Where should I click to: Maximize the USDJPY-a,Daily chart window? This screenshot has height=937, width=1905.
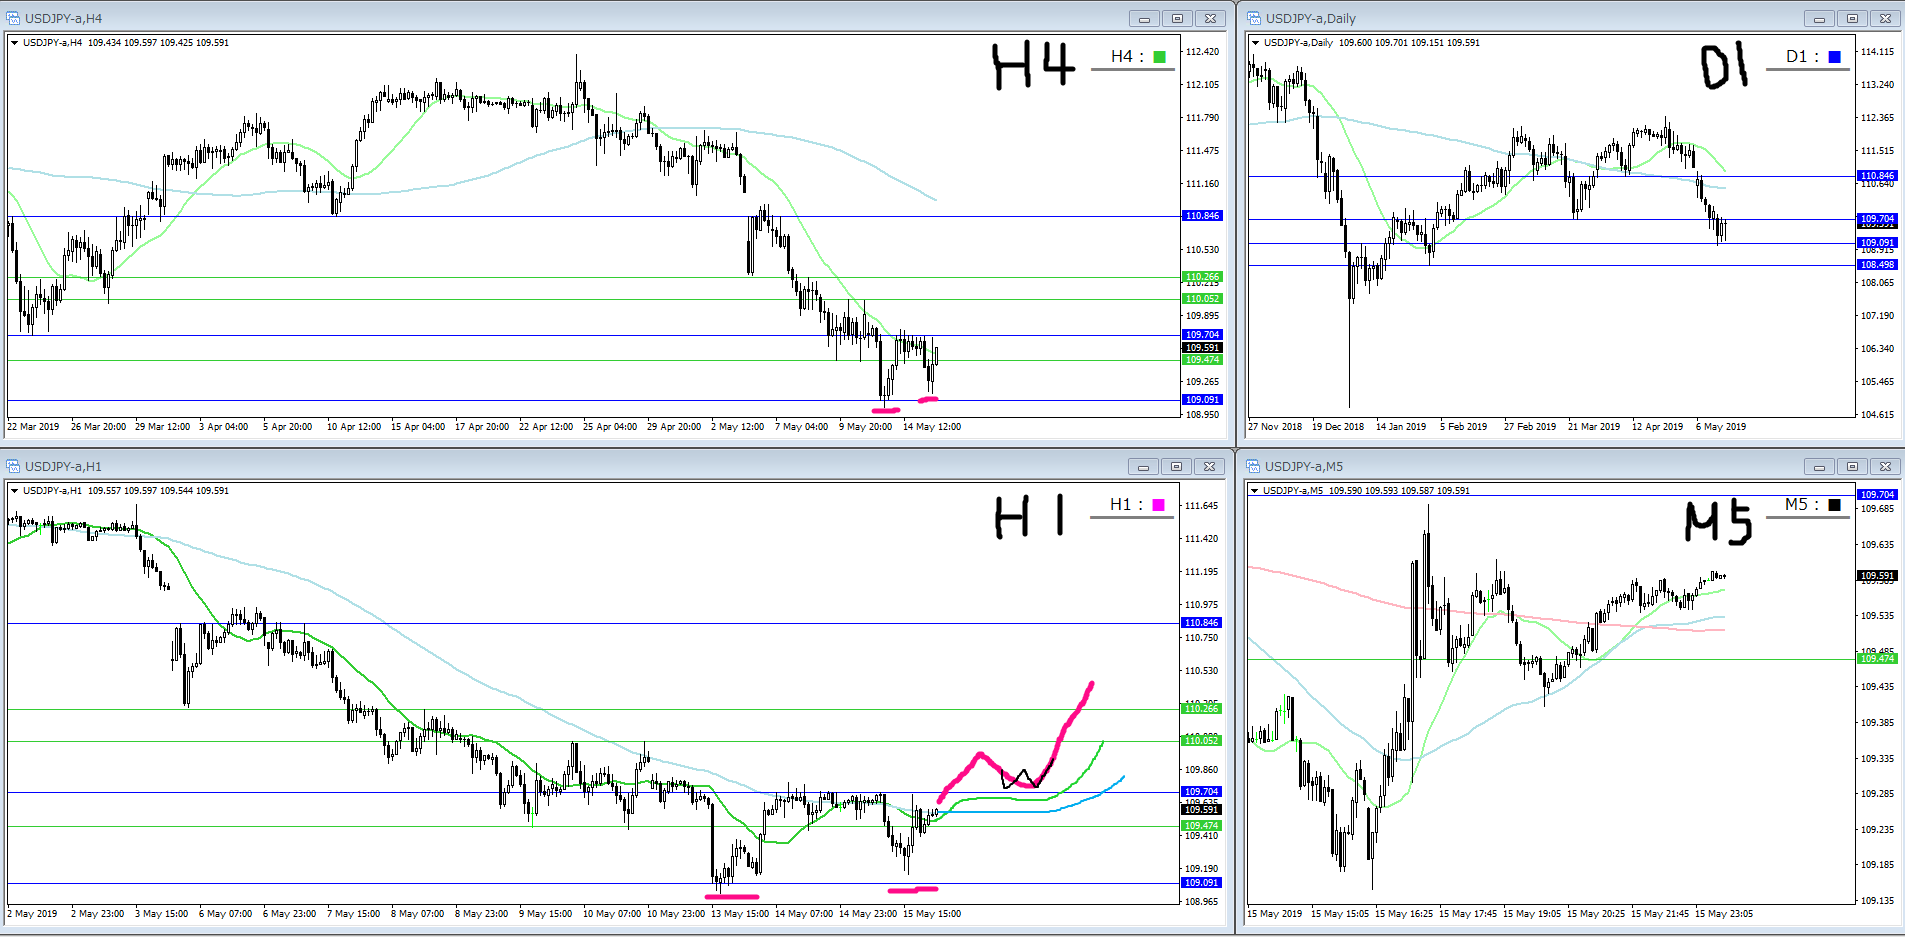(x=1852, y=18)
